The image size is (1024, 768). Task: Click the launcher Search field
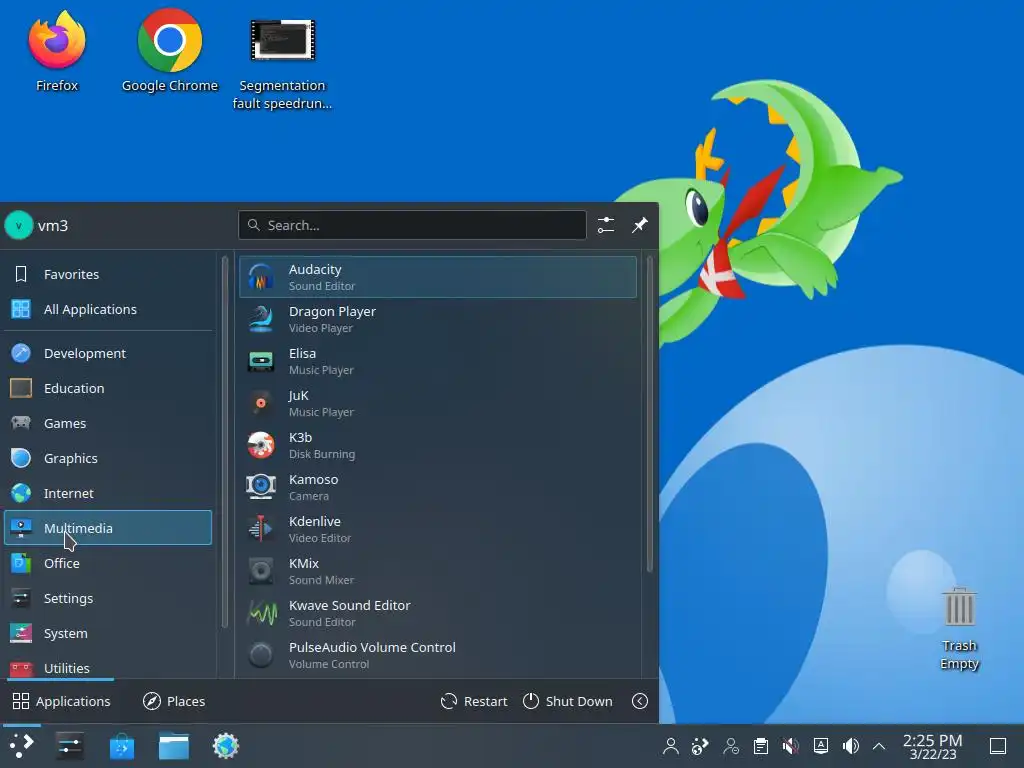[x=412, y=225]
